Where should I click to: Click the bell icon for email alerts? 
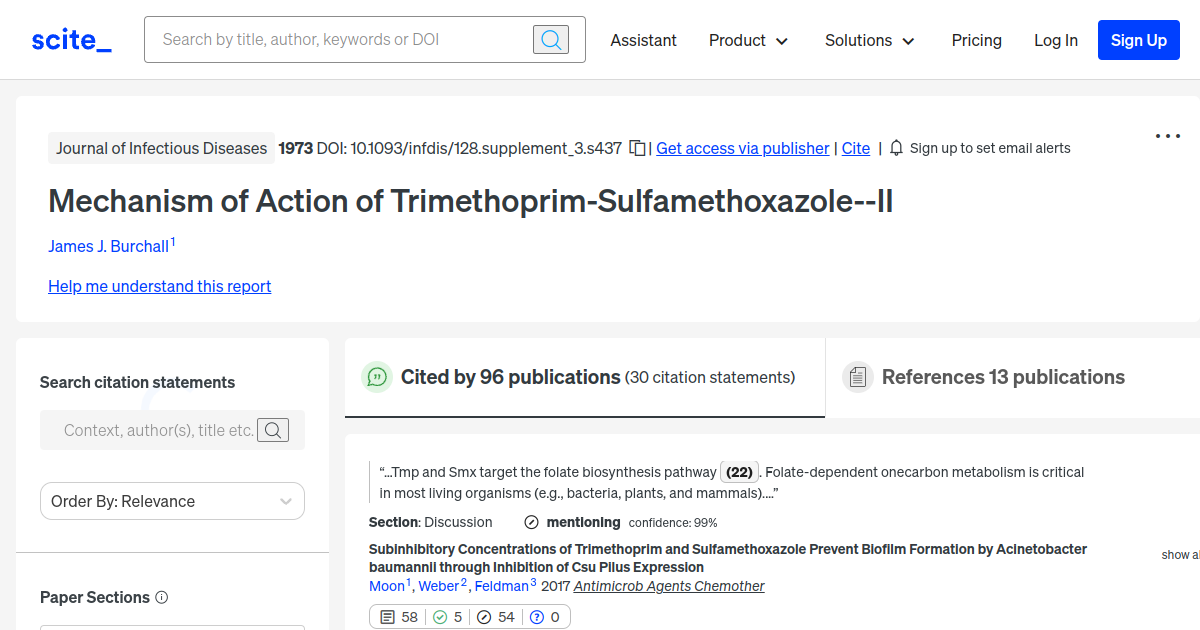(x=896, y=147)
